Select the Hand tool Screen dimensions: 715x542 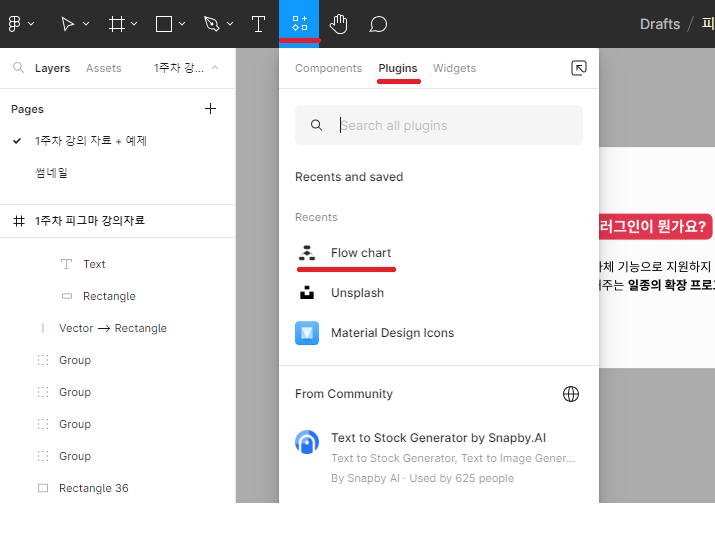tap(338, 24)
